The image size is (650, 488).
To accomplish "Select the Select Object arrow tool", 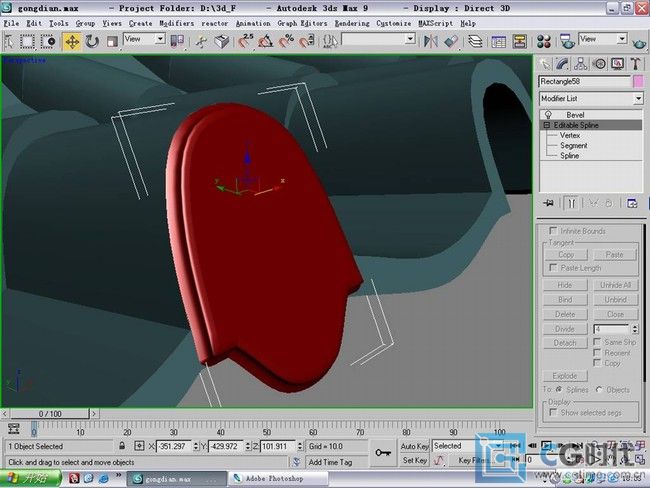I will coord(9,41).
